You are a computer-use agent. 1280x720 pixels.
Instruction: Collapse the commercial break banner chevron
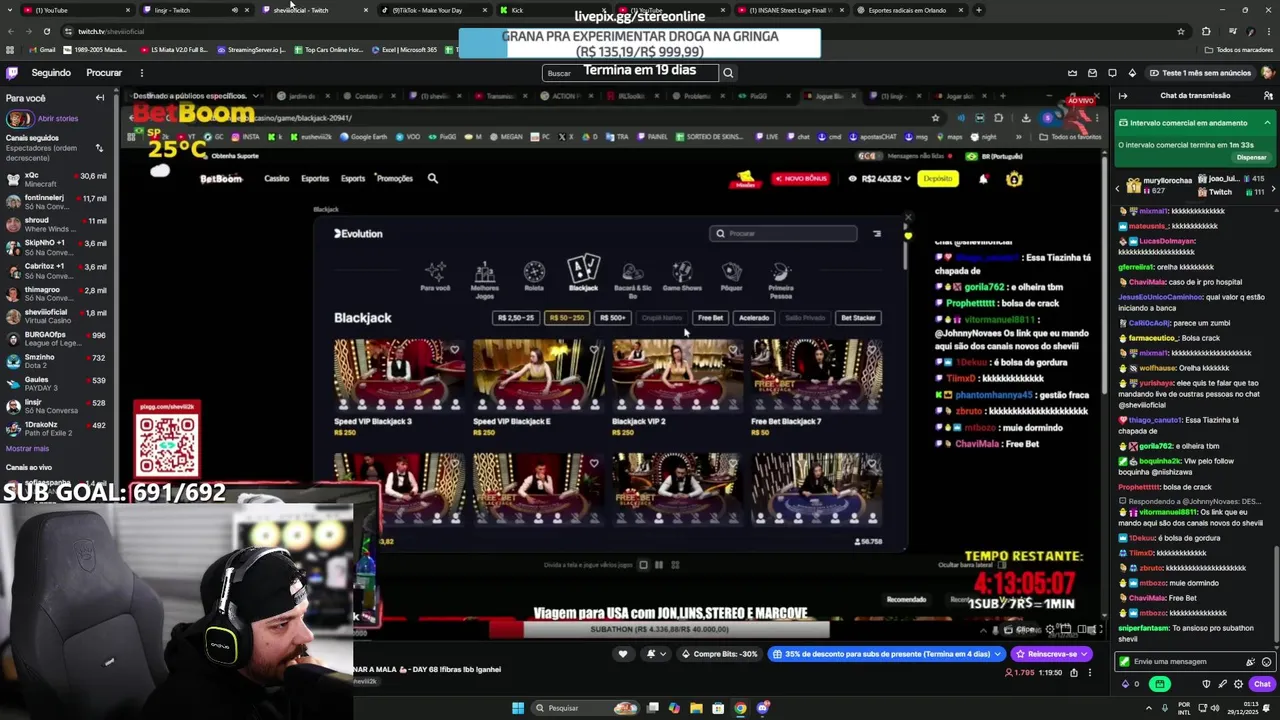(1267, 123)
